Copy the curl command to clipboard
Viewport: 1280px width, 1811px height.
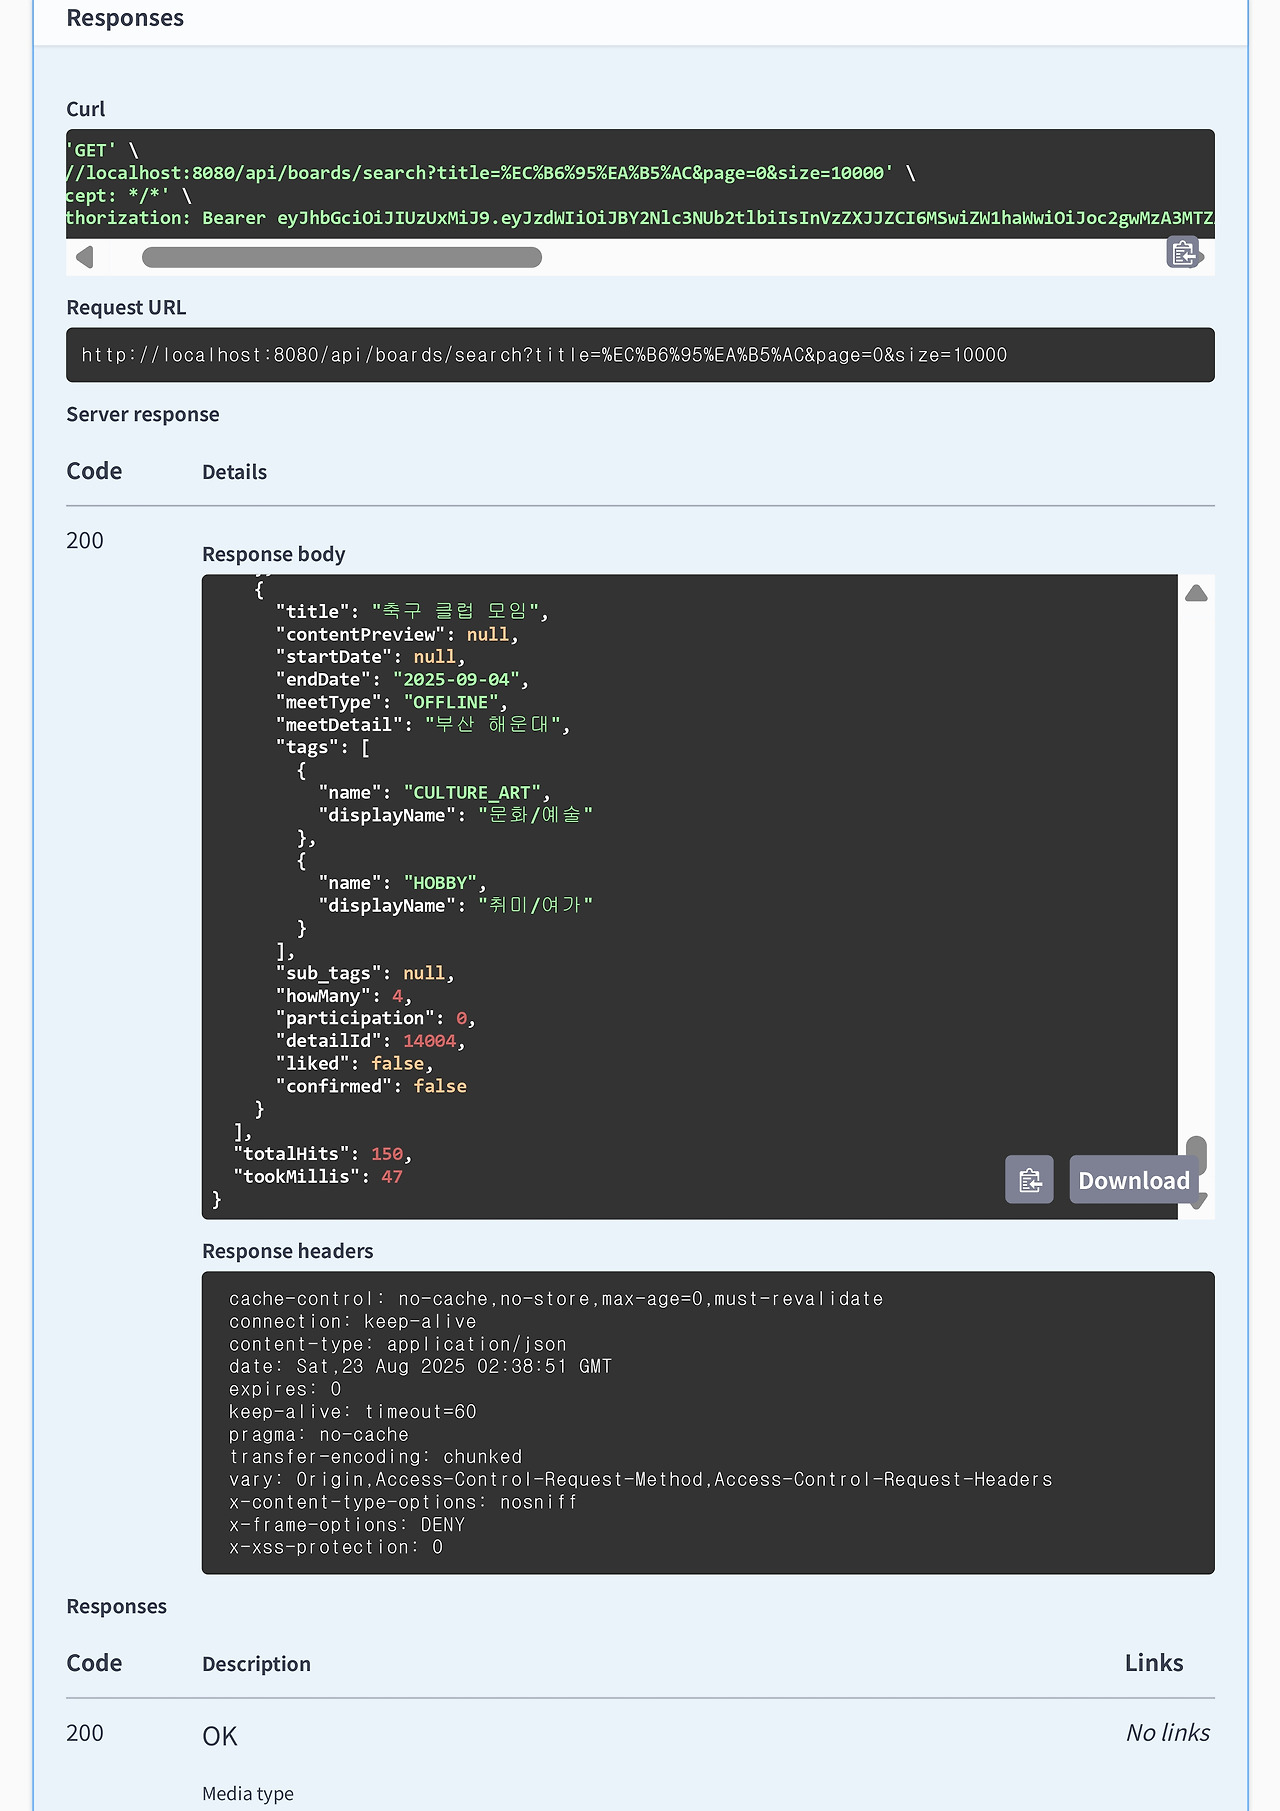click(x=1183, y=253)
